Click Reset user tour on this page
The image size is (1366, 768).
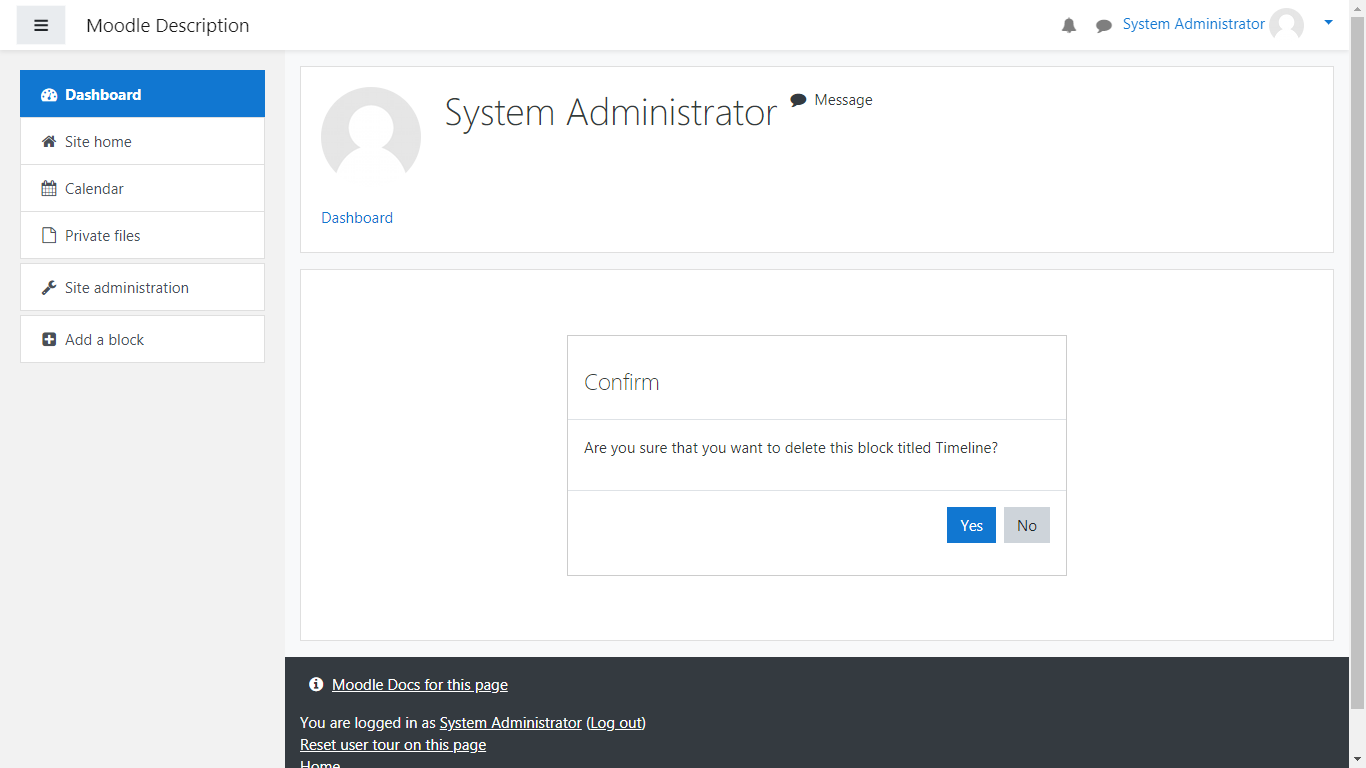[x=393, y=745]
